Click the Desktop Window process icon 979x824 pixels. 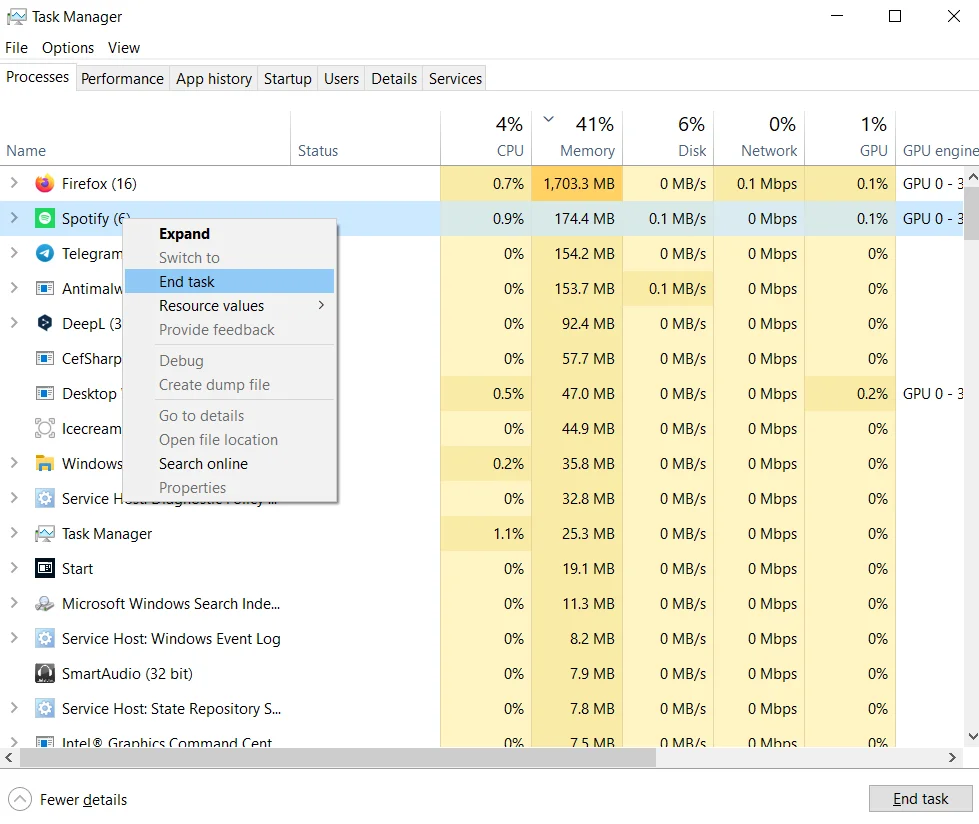coord(44,393)
